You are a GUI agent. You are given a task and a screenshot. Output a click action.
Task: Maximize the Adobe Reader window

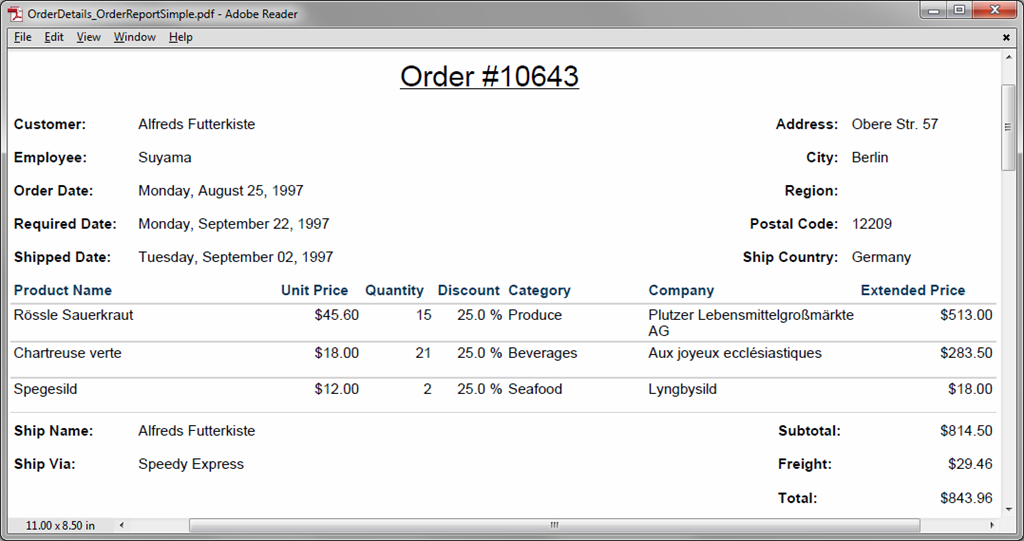[x=959, y=10]
